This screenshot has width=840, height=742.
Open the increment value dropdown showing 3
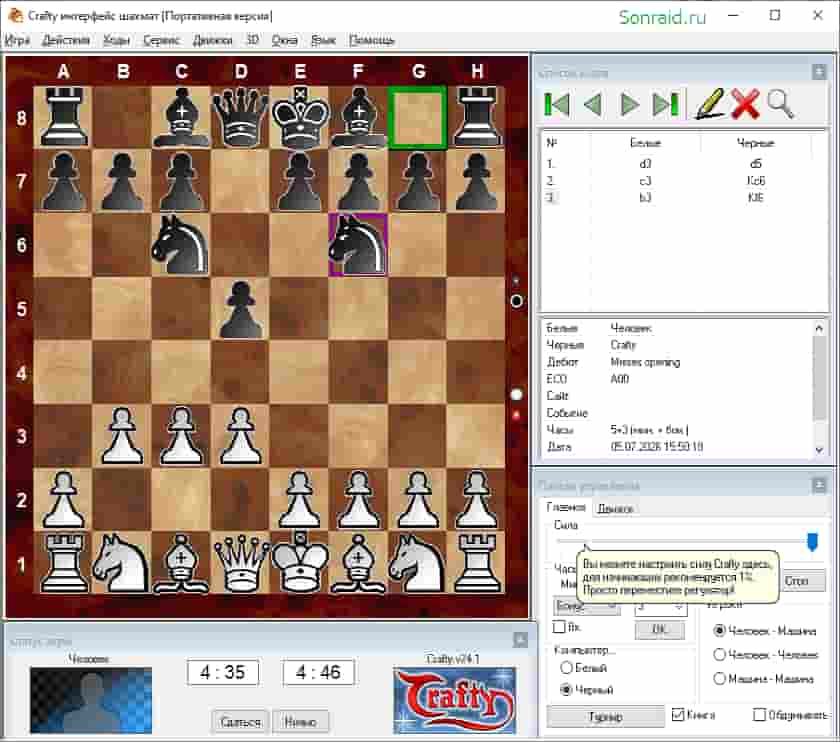pos(660,607)
